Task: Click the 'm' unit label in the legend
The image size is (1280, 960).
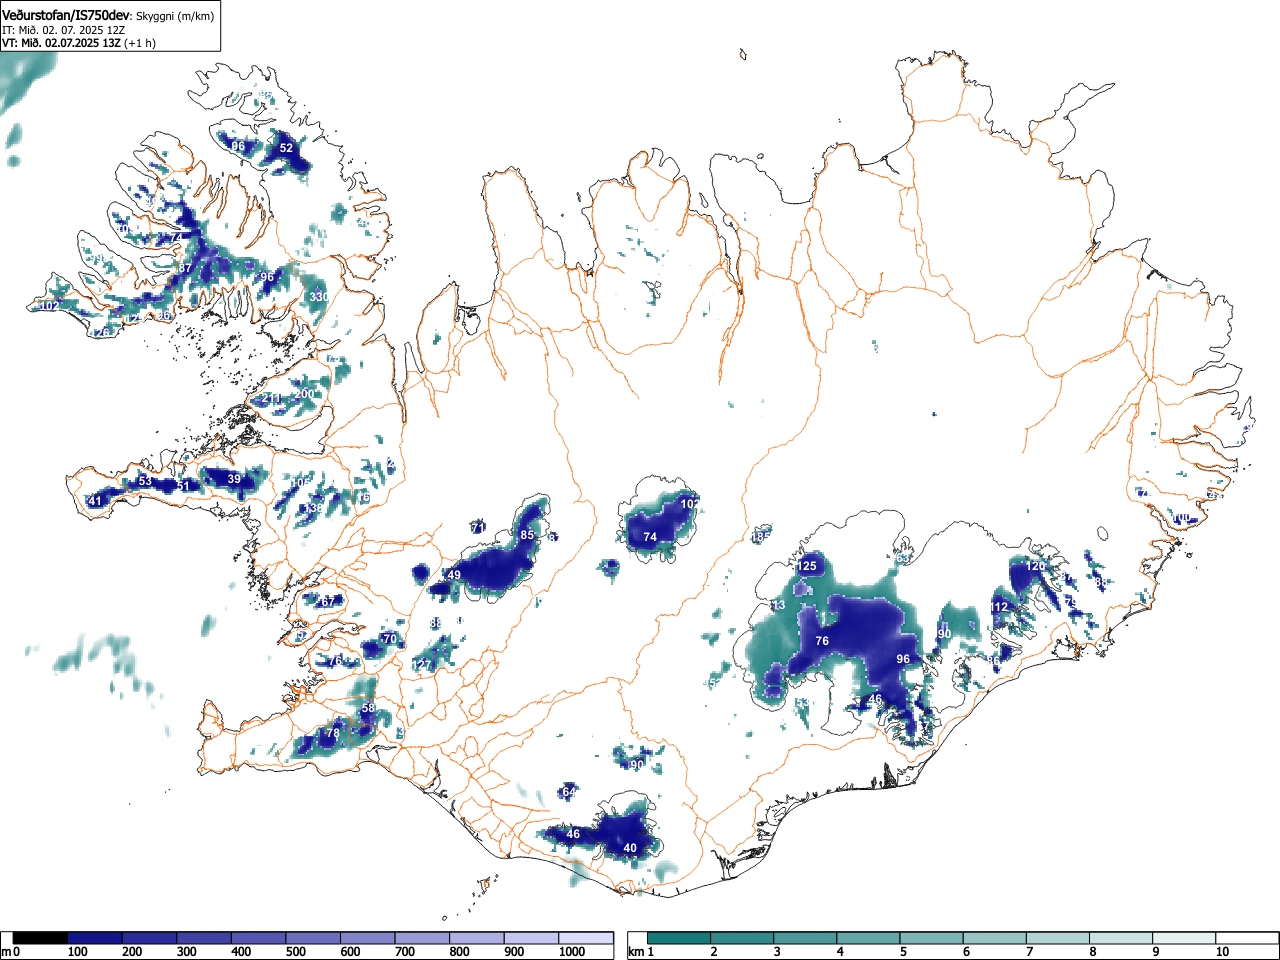Action: [6, 952]
